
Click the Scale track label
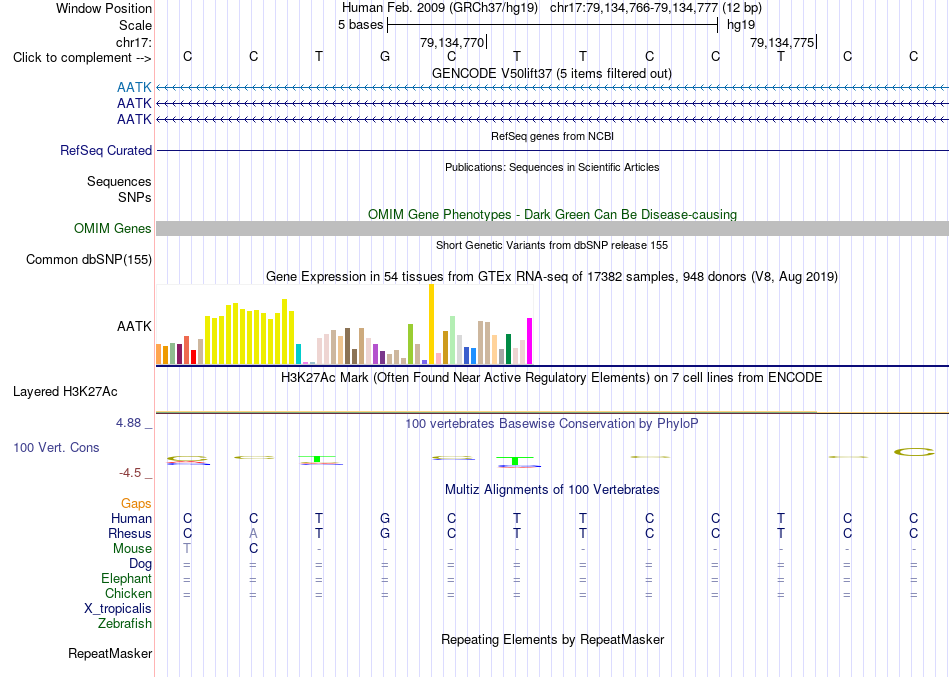click(135, 25)
